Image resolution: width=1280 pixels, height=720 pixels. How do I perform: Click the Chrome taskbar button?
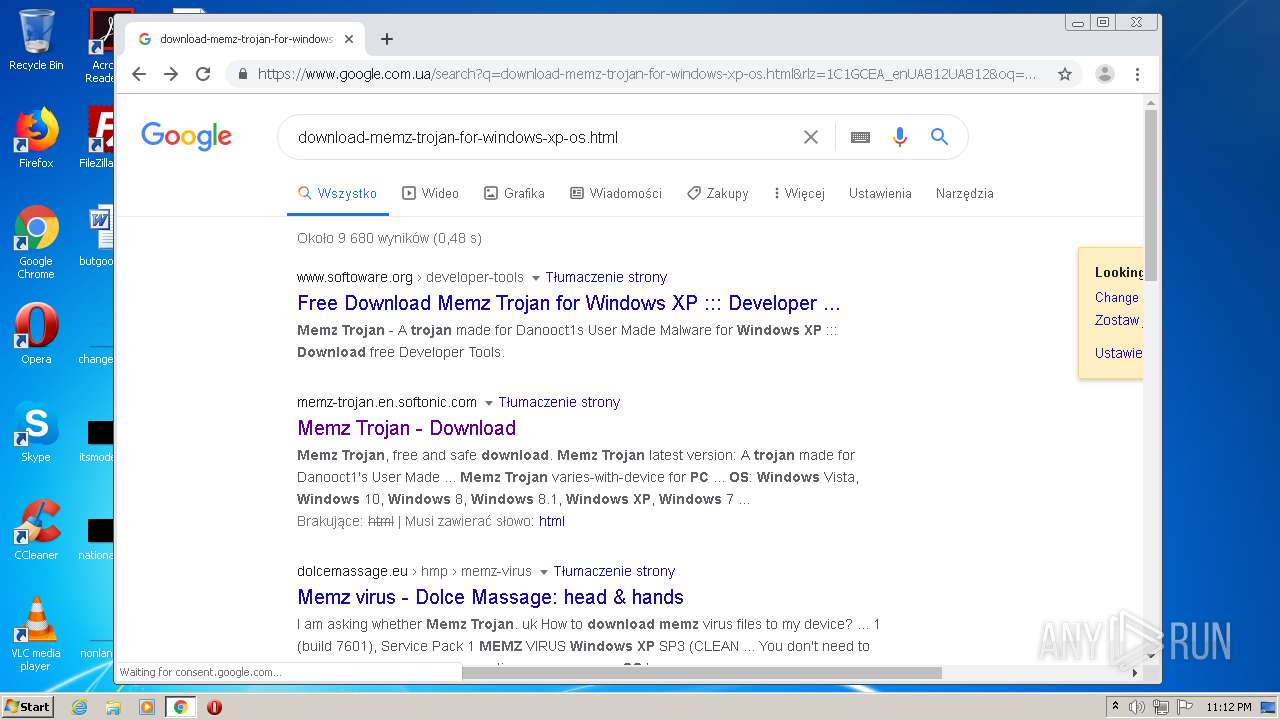pyautogui.click(x=181, y=707)
